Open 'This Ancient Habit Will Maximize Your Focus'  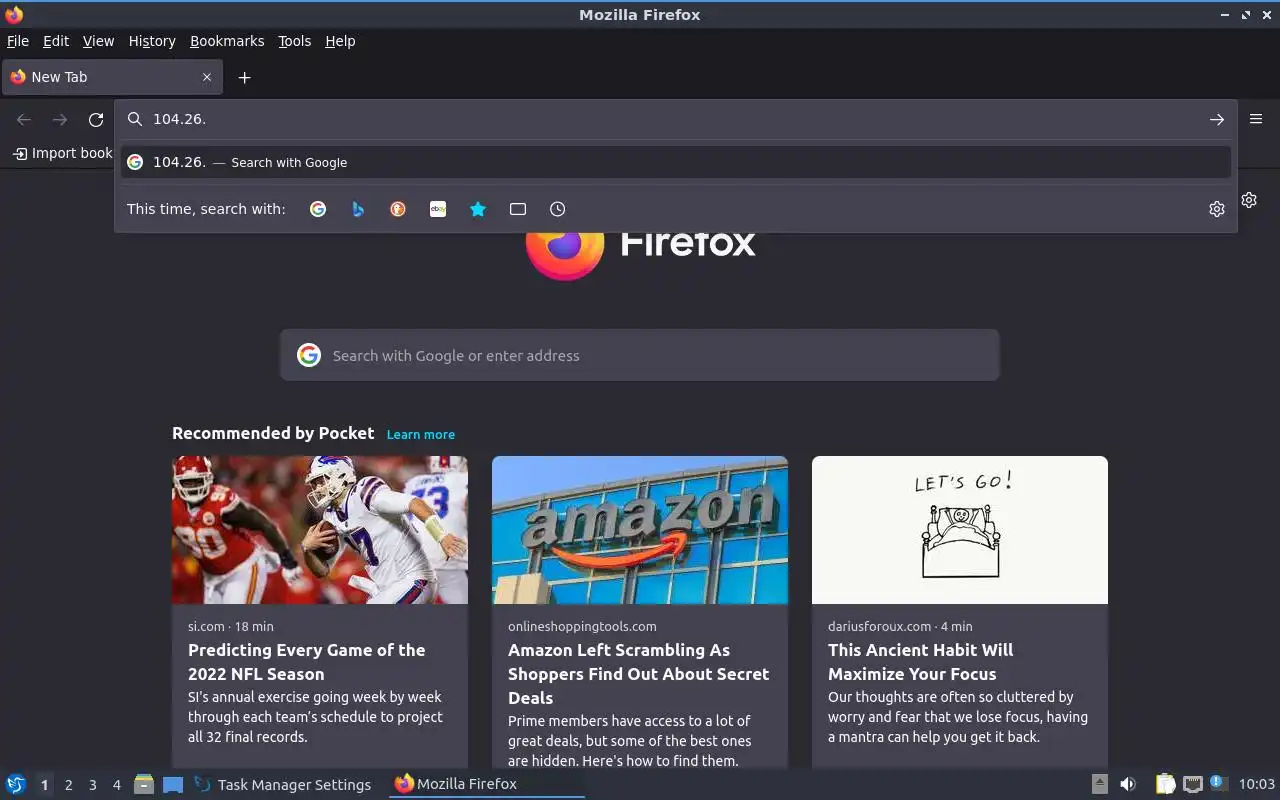pyautogui.click(x=920, y=662)
